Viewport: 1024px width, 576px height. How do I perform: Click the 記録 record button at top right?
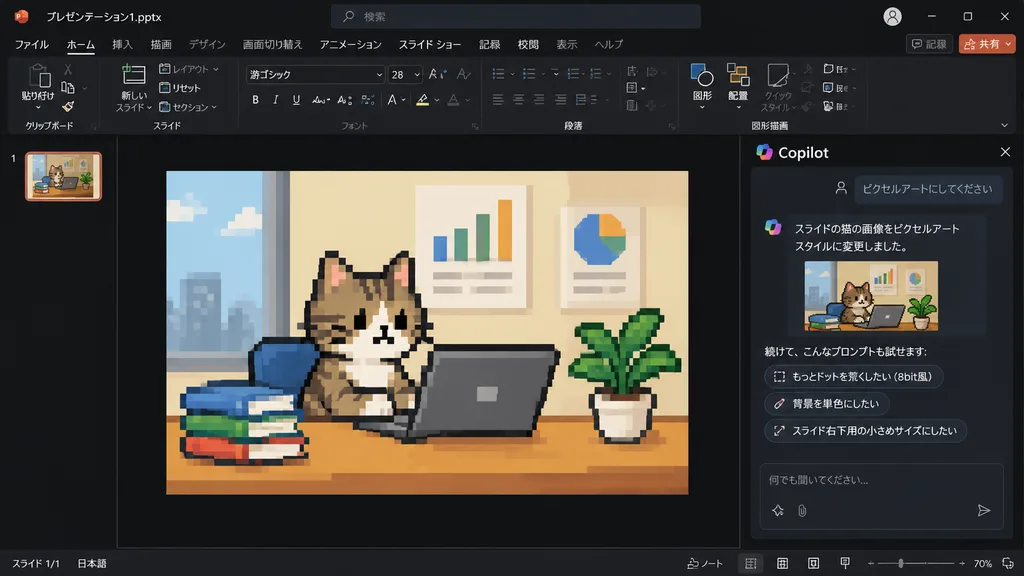(929, 44)
